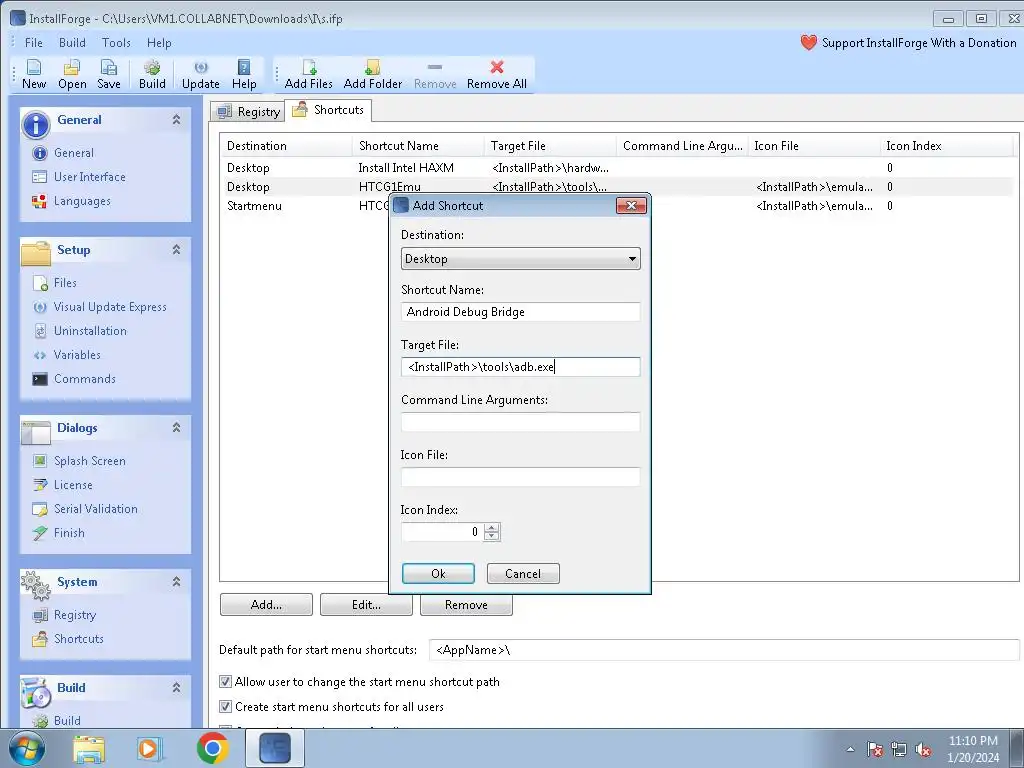
Task: Click the Add Files toolbar icon
Action: pos(308,74)
